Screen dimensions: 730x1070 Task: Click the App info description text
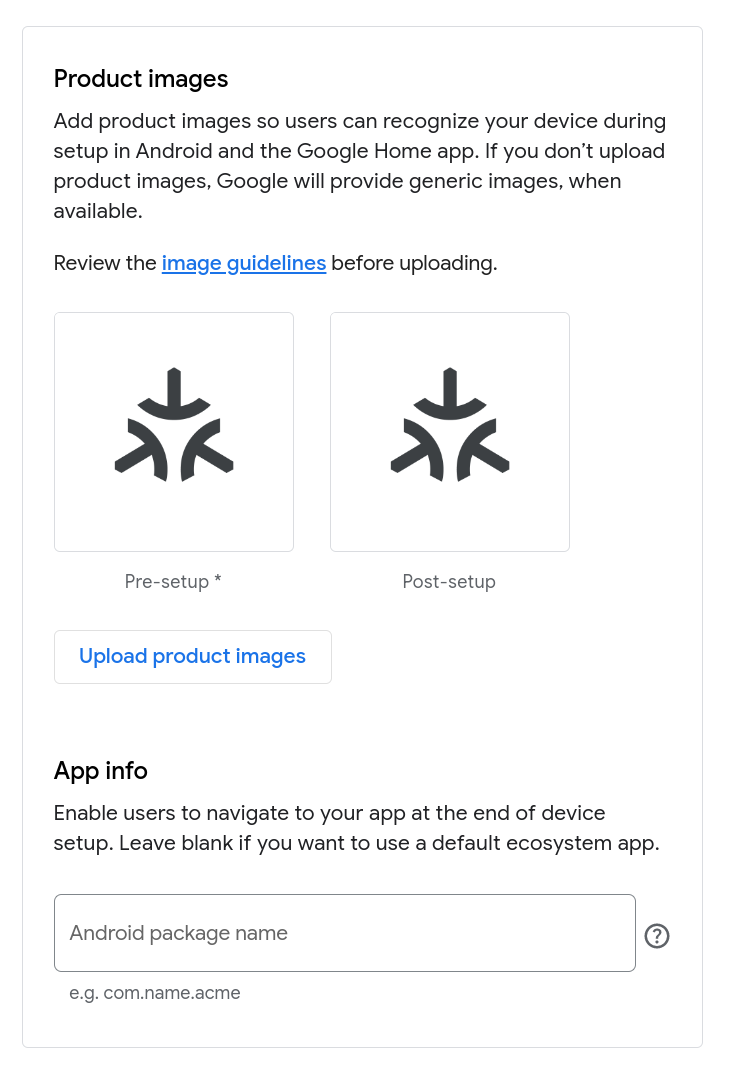pos(356,828)
